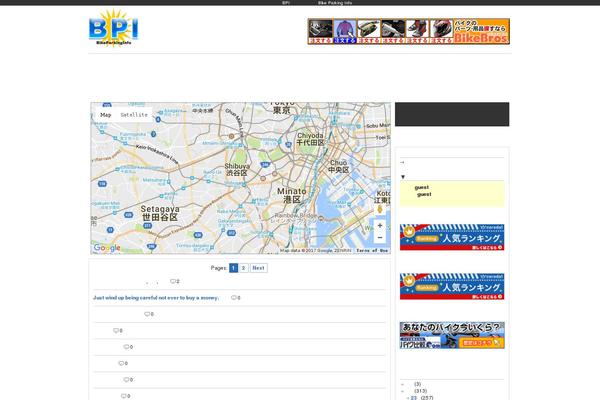The width and height of the screenshot is (600, 400).
Task: Click the Chuo label on the map
Action: pyautogui.click(x=339, y=166)
